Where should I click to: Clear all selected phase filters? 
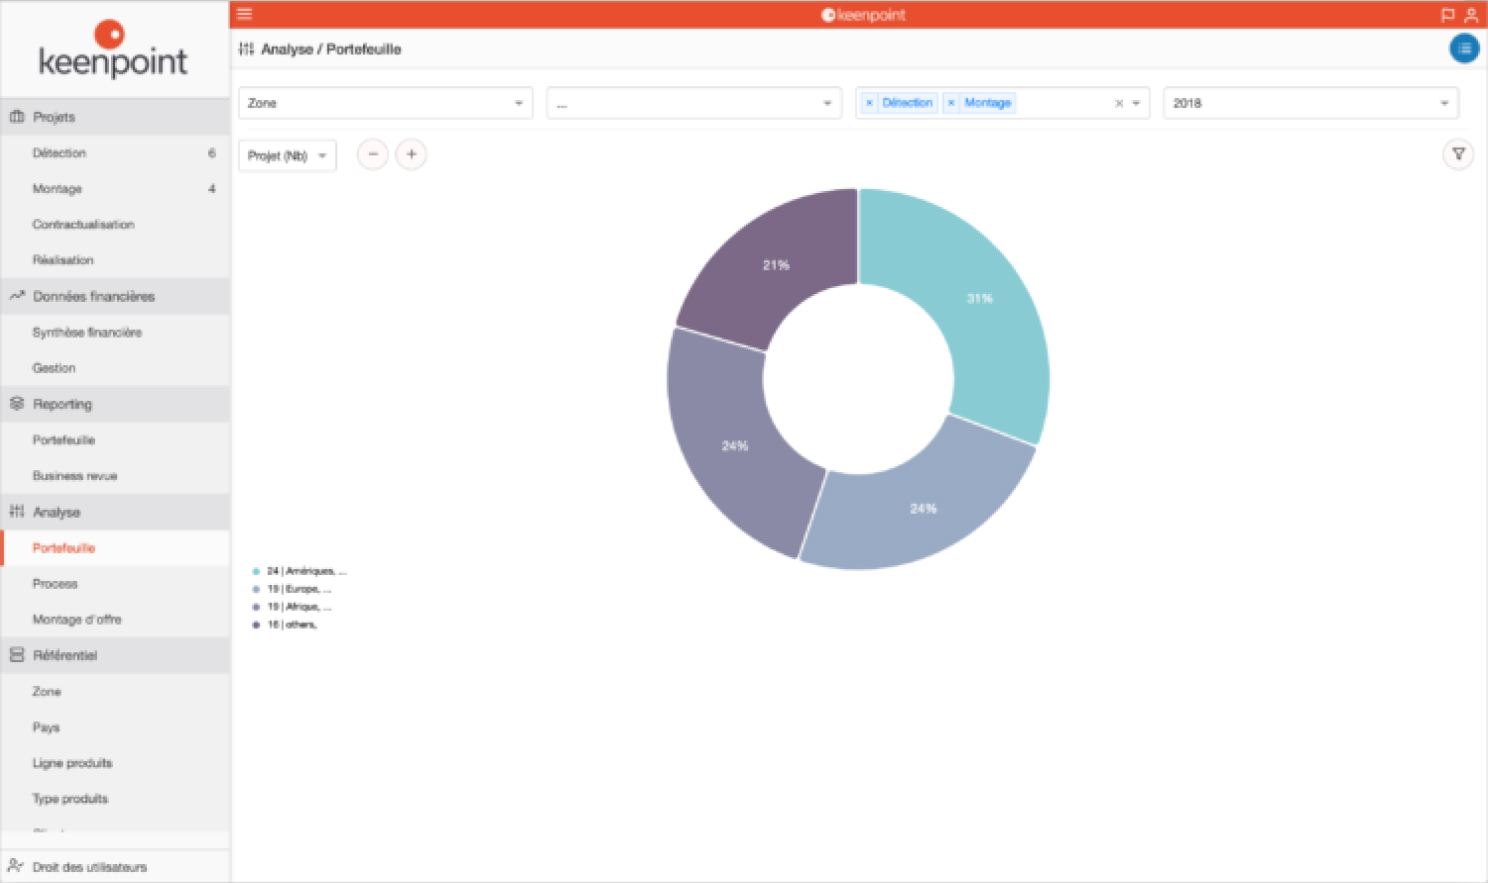tap(1119, 103)
